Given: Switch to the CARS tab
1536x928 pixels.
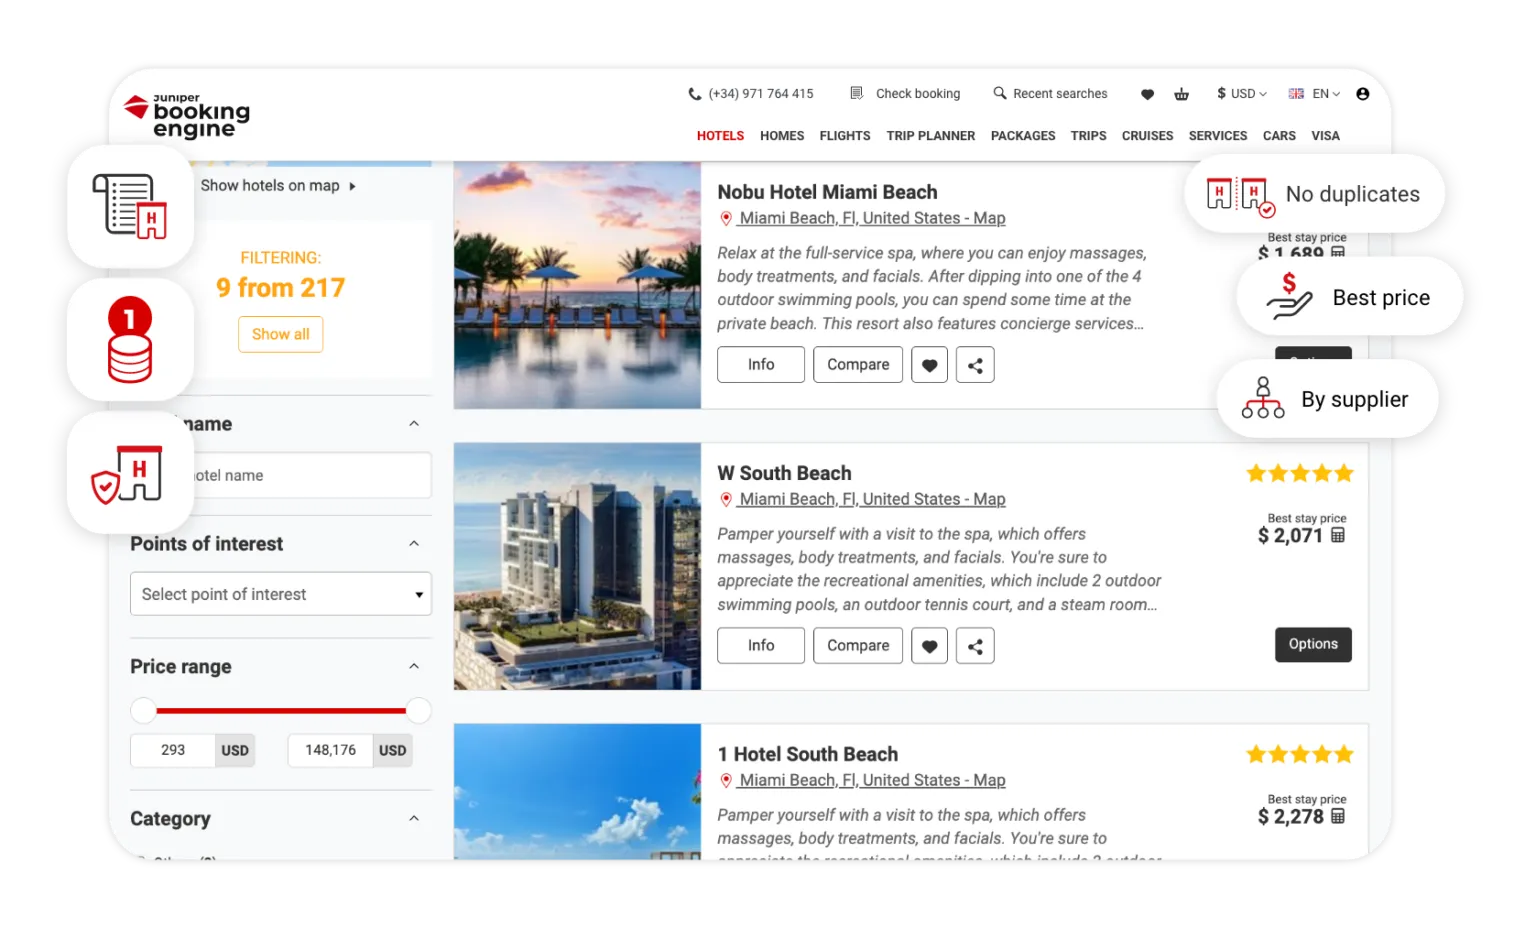Looking at the screenshot, I should pyautogui.click(x=1279, y=136).
